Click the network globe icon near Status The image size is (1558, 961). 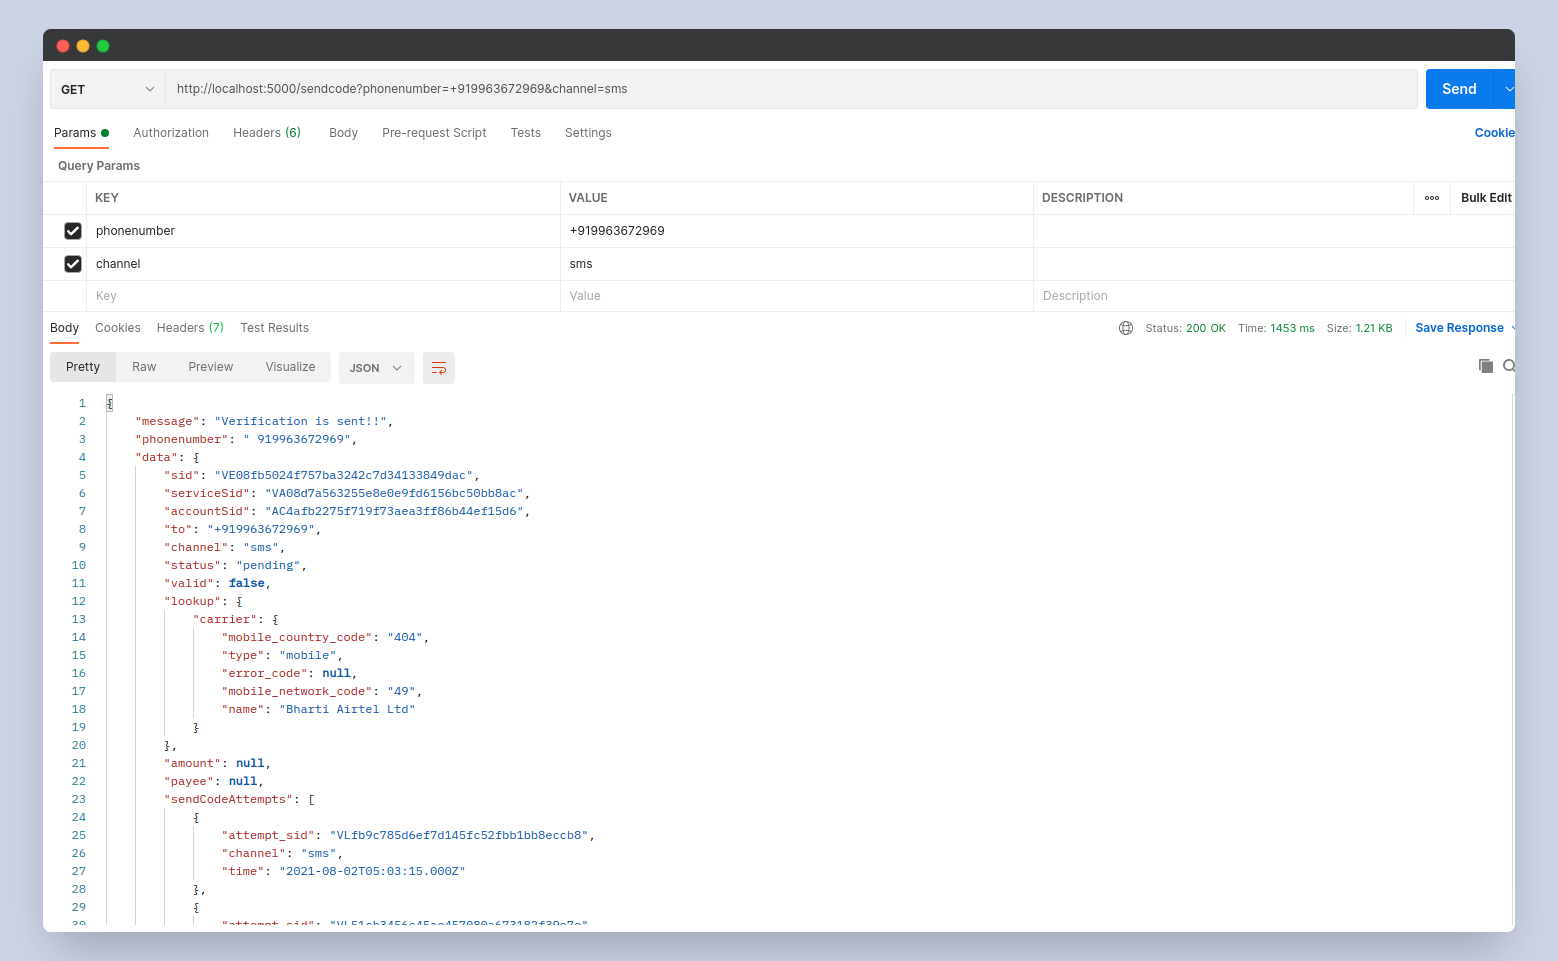click(x=1126, y=328)
